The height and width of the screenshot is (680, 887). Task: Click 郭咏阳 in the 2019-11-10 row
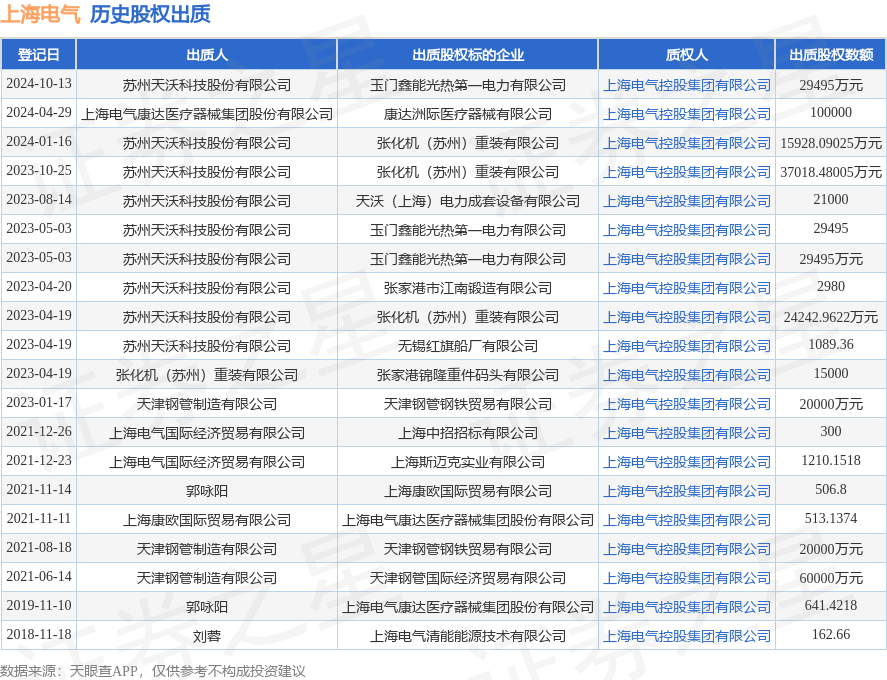[206, 607]
